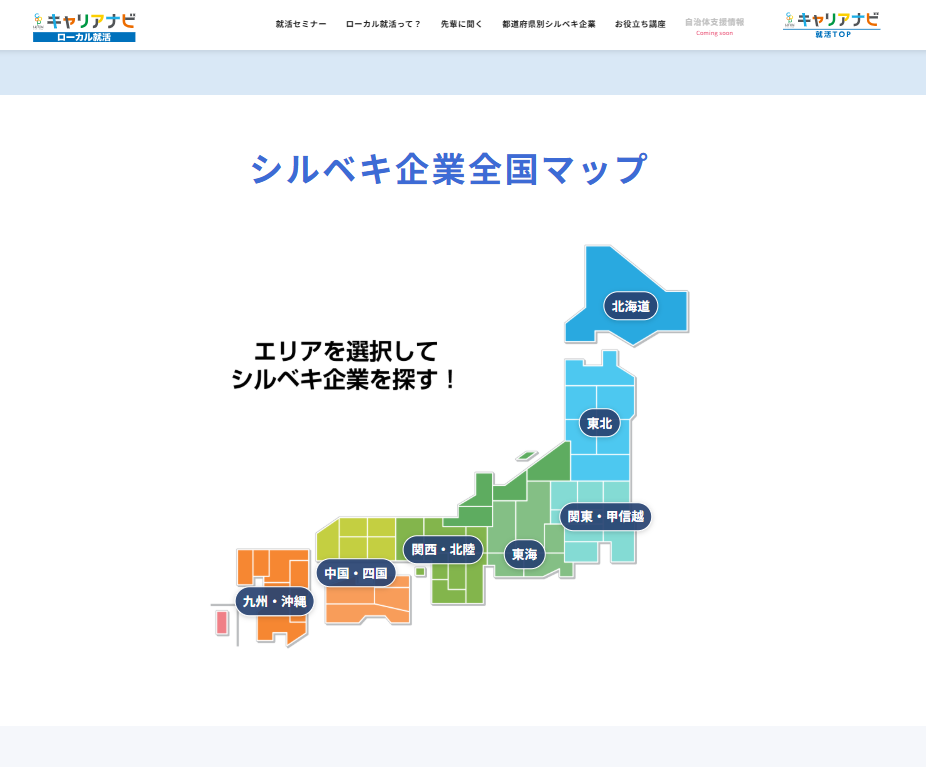Click the シルベキ企業全国マップ heading

pos(449,169)
